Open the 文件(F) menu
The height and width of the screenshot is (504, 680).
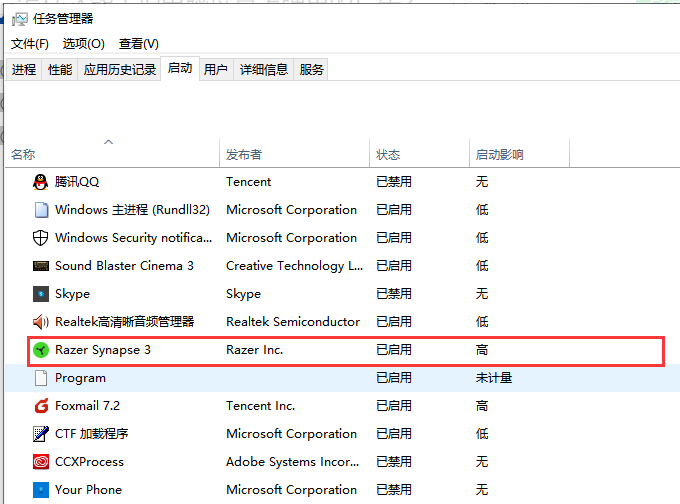tap(30, 44)
